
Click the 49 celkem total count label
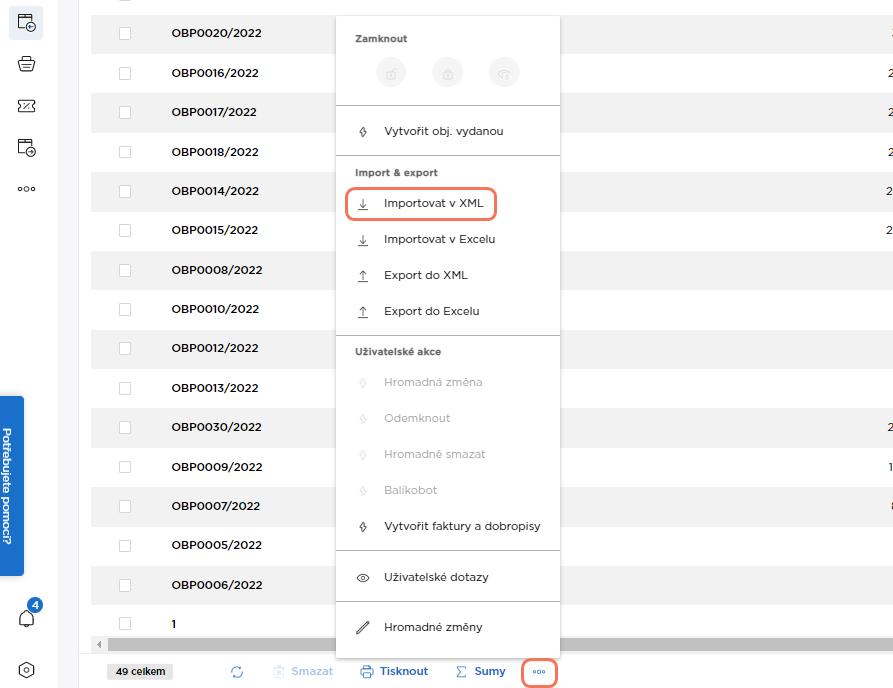click(x=140, y=671)
